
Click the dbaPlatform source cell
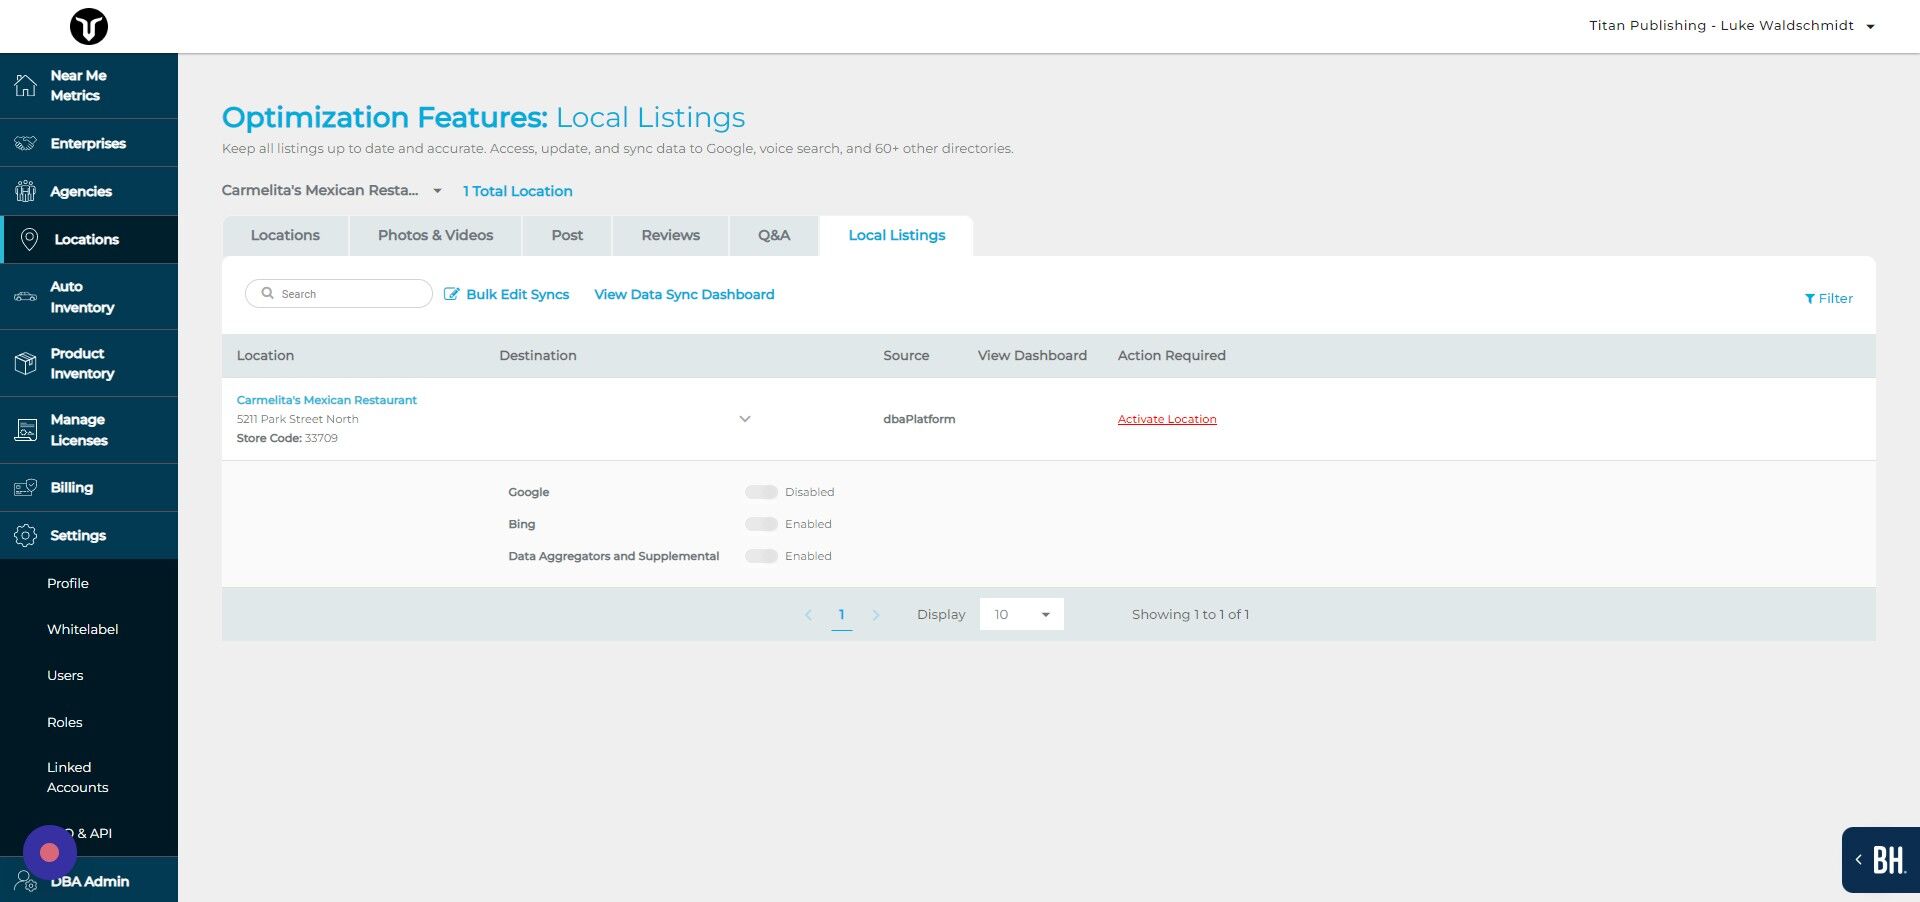coord(919,419)
